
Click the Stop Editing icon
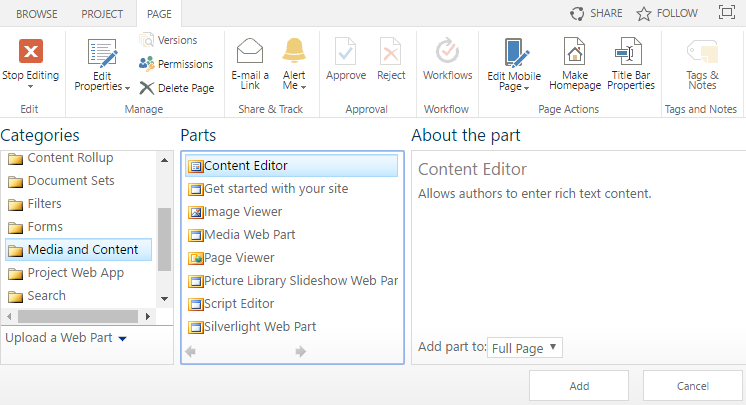[31, 51]
